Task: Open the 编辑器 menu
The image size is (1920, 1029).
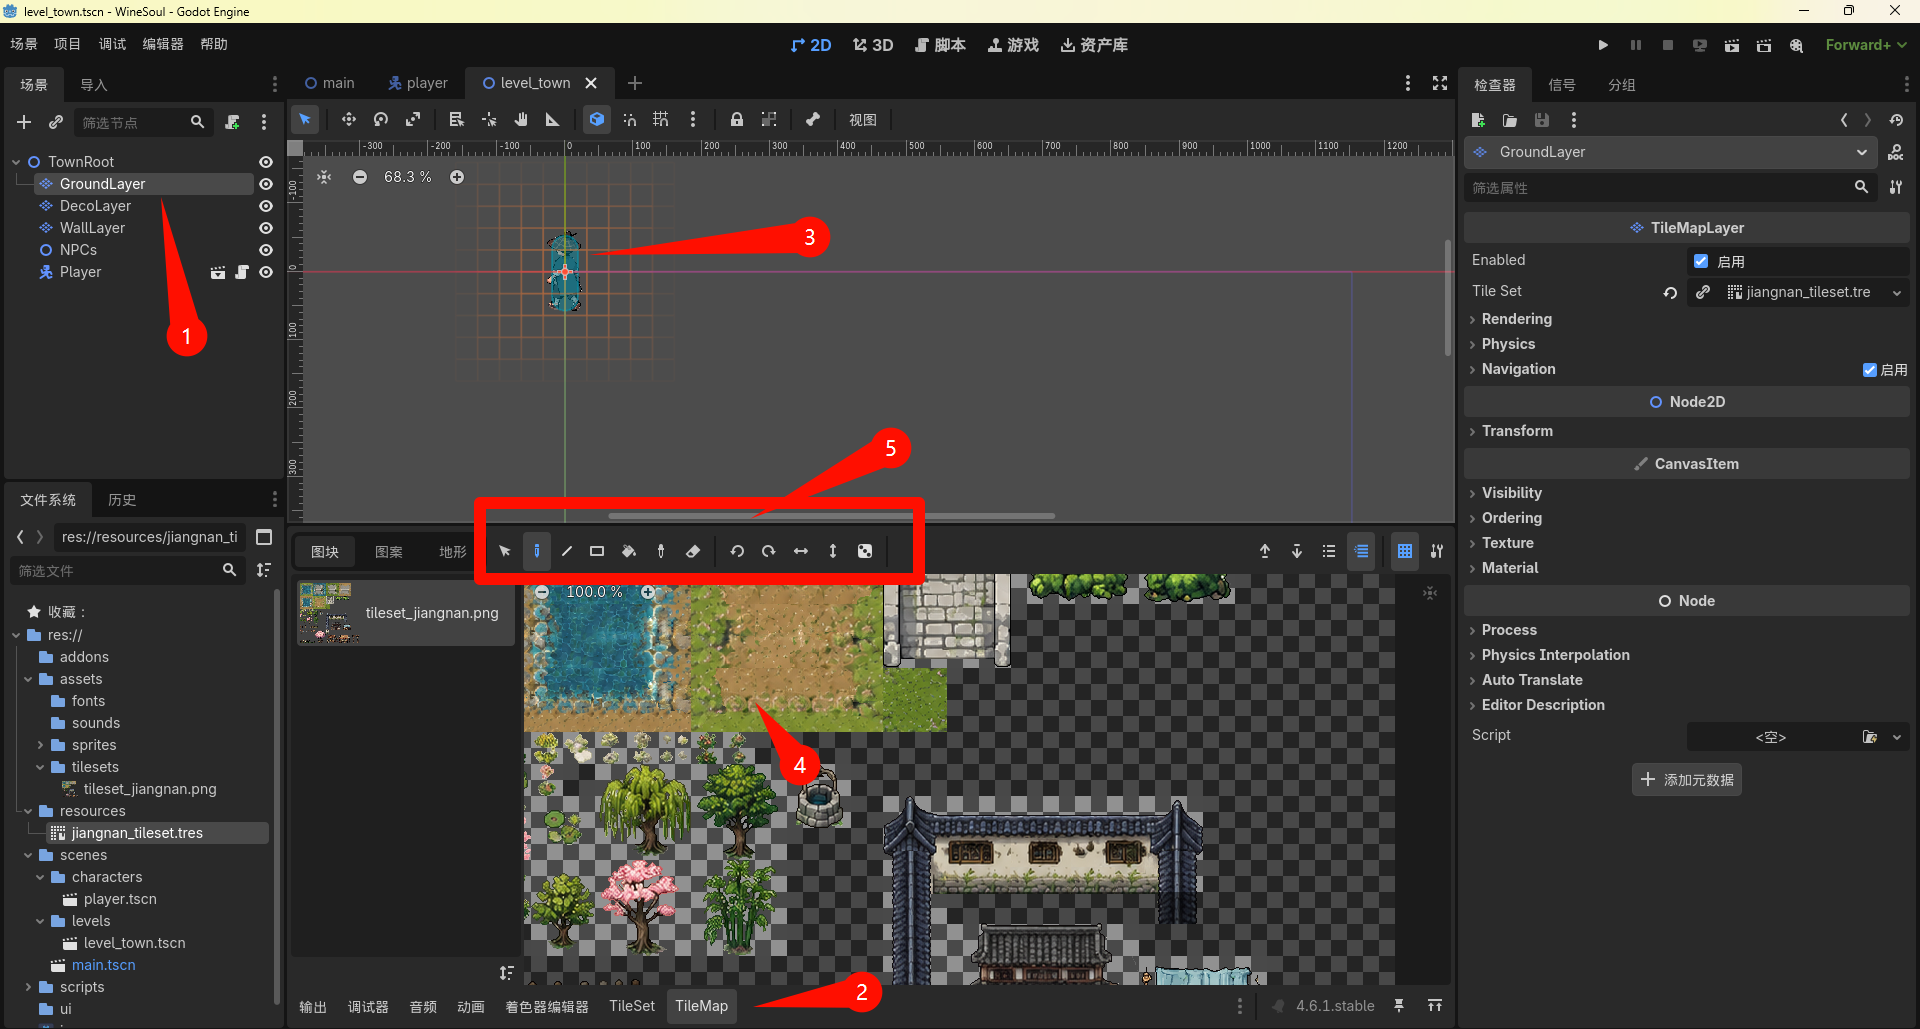Action: (x=163, y=44)
